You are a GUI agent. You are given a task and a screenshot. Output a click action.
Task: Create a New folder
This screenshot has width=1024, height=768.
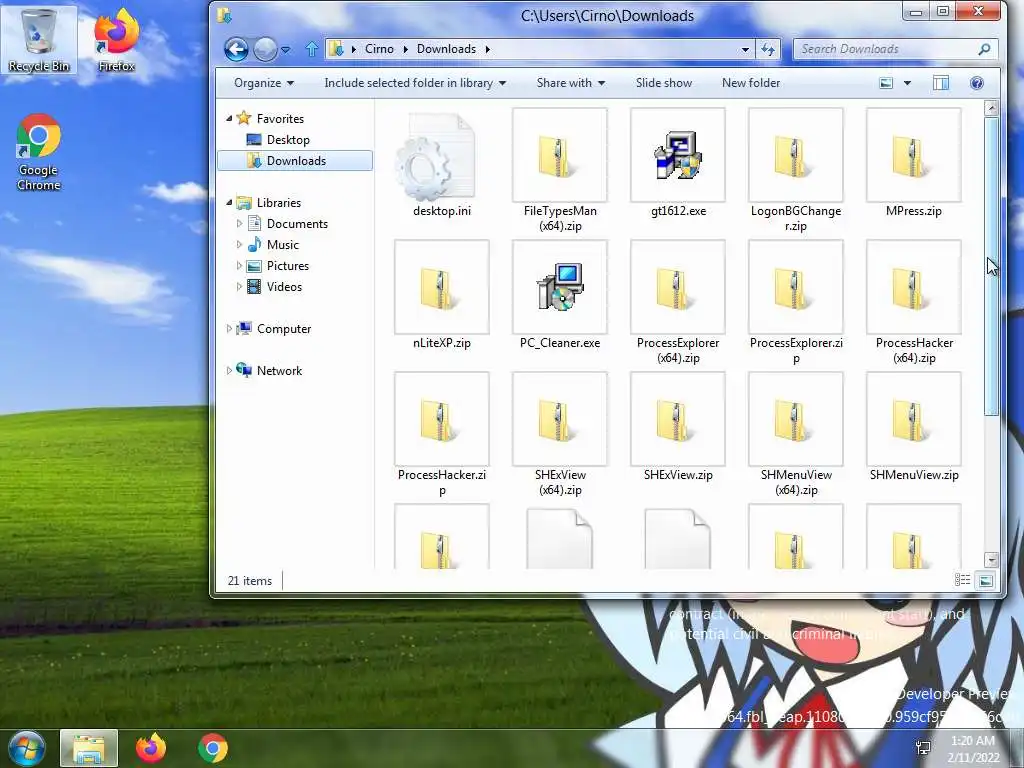point(751,83)
